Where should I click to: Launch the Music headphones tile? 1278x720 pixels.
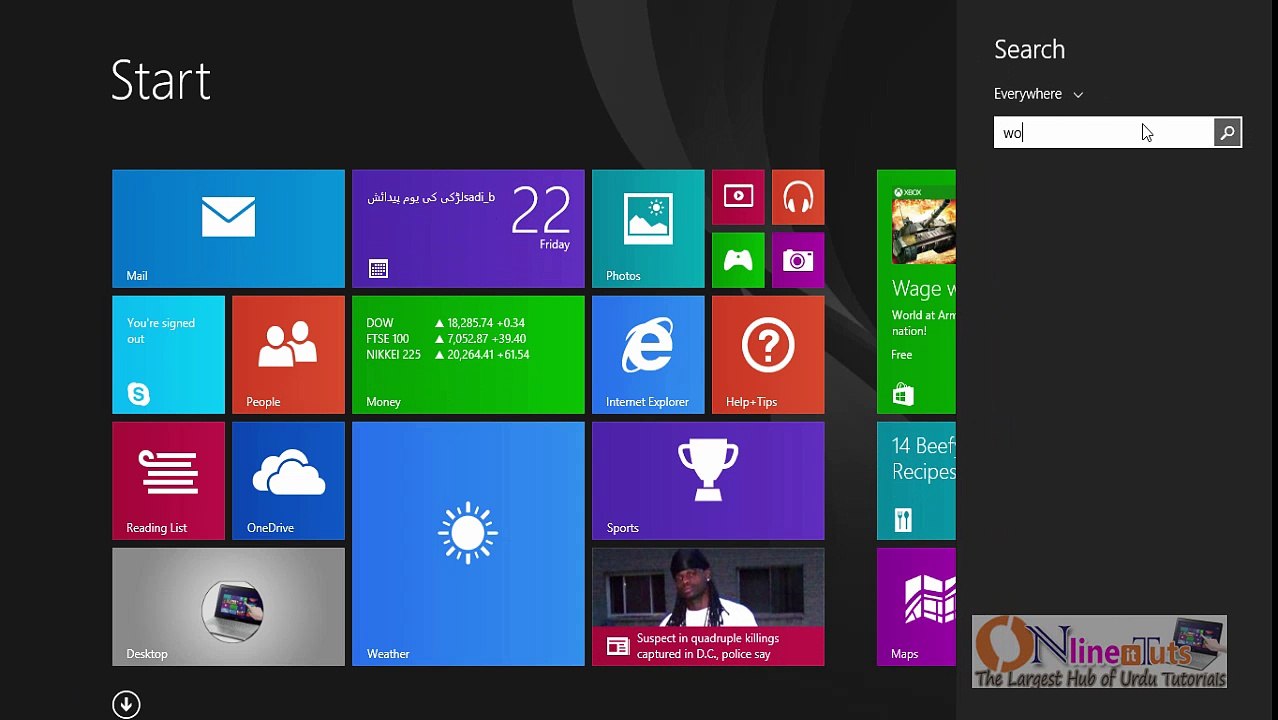(798, 197)
